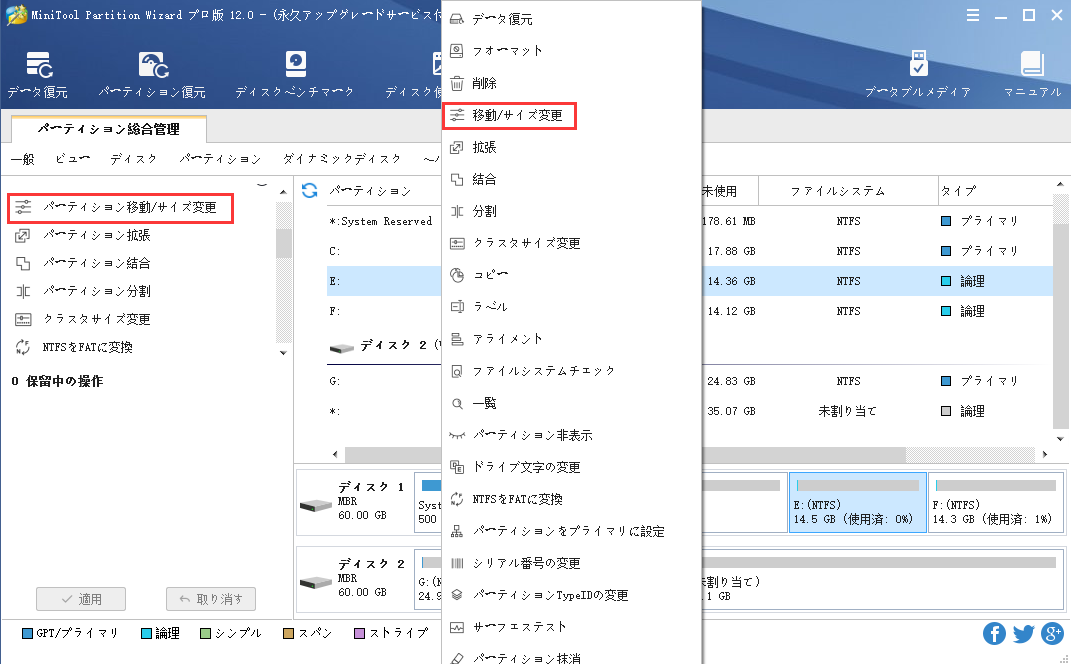Choose 削除 in the context menu
1071x664 pixels.
[x=484, y=84]
